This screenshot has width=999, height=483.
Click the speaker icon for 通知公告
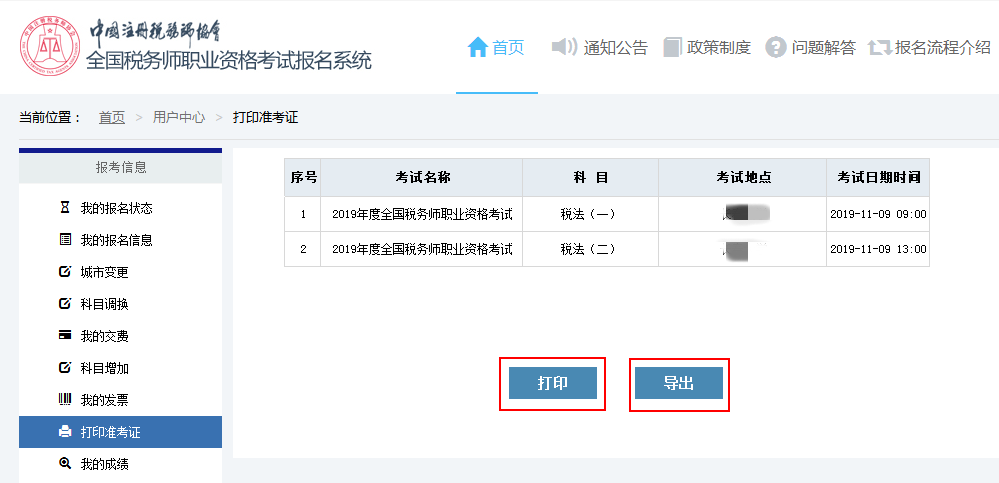(x=564, y=47)
